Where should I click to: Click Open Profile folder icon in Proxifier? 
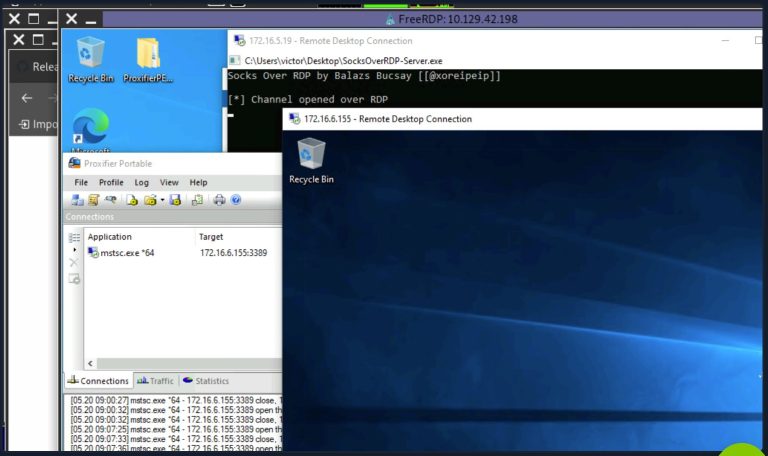150,200
